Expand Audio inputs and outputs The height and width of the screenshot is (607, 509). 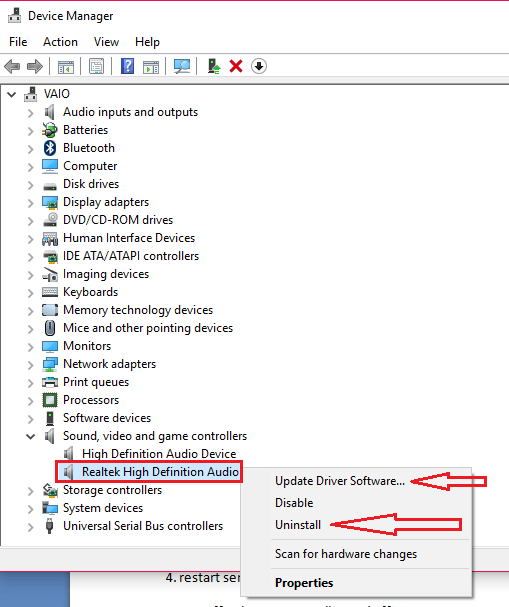point(31,113)
